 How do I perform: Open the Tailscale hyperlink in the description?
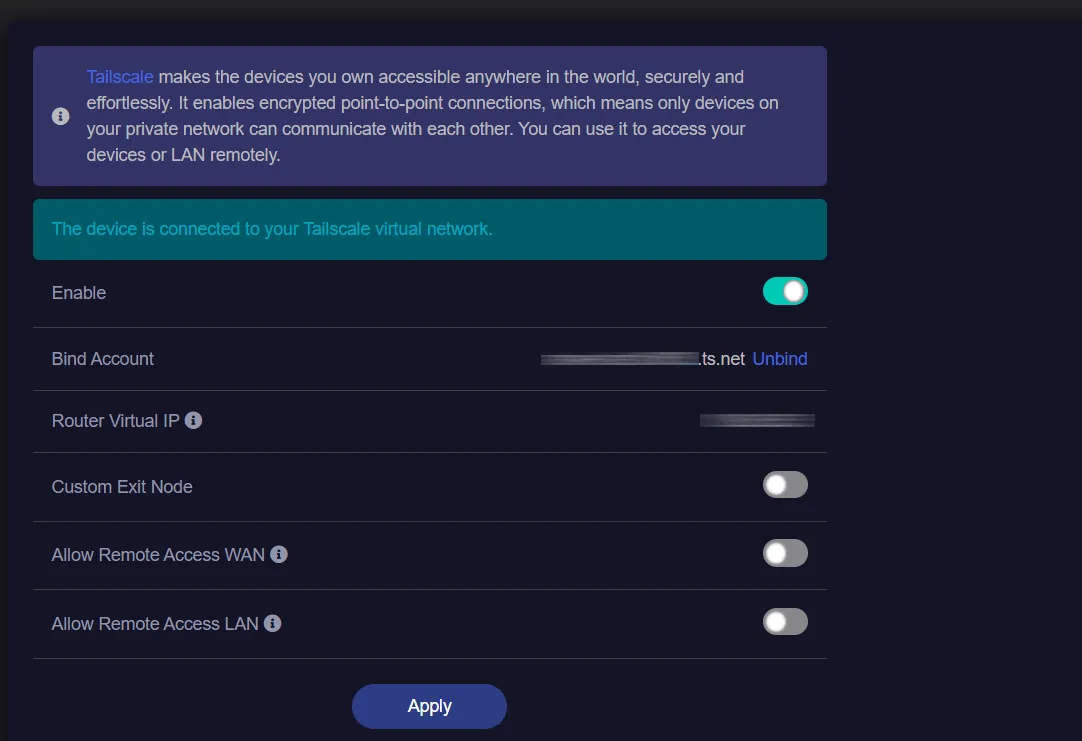click(x=120, y=77)
